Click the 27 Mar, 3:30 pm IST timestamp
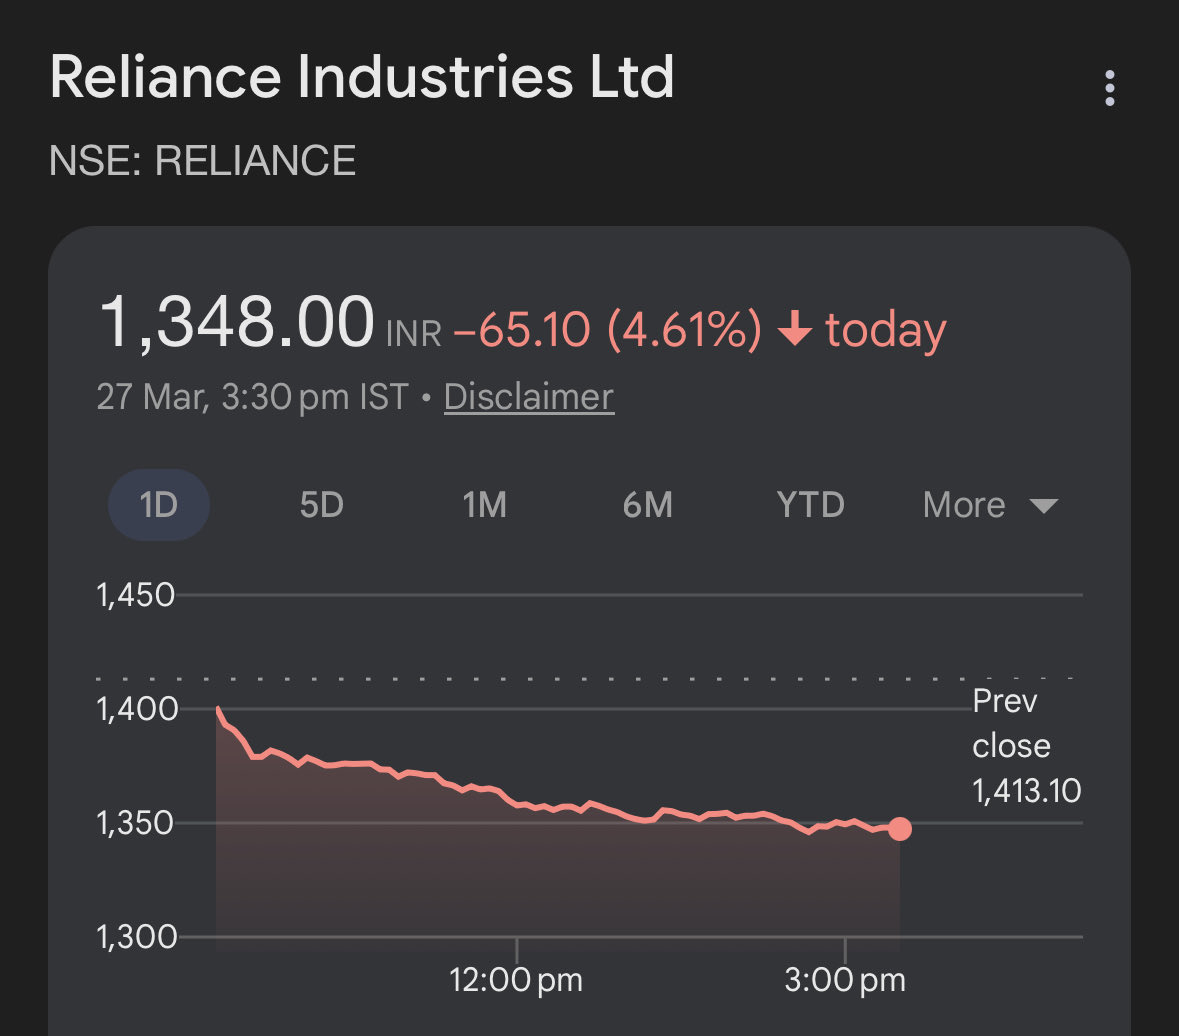This screenshot has height=1036, width=1179. [252, 397]
